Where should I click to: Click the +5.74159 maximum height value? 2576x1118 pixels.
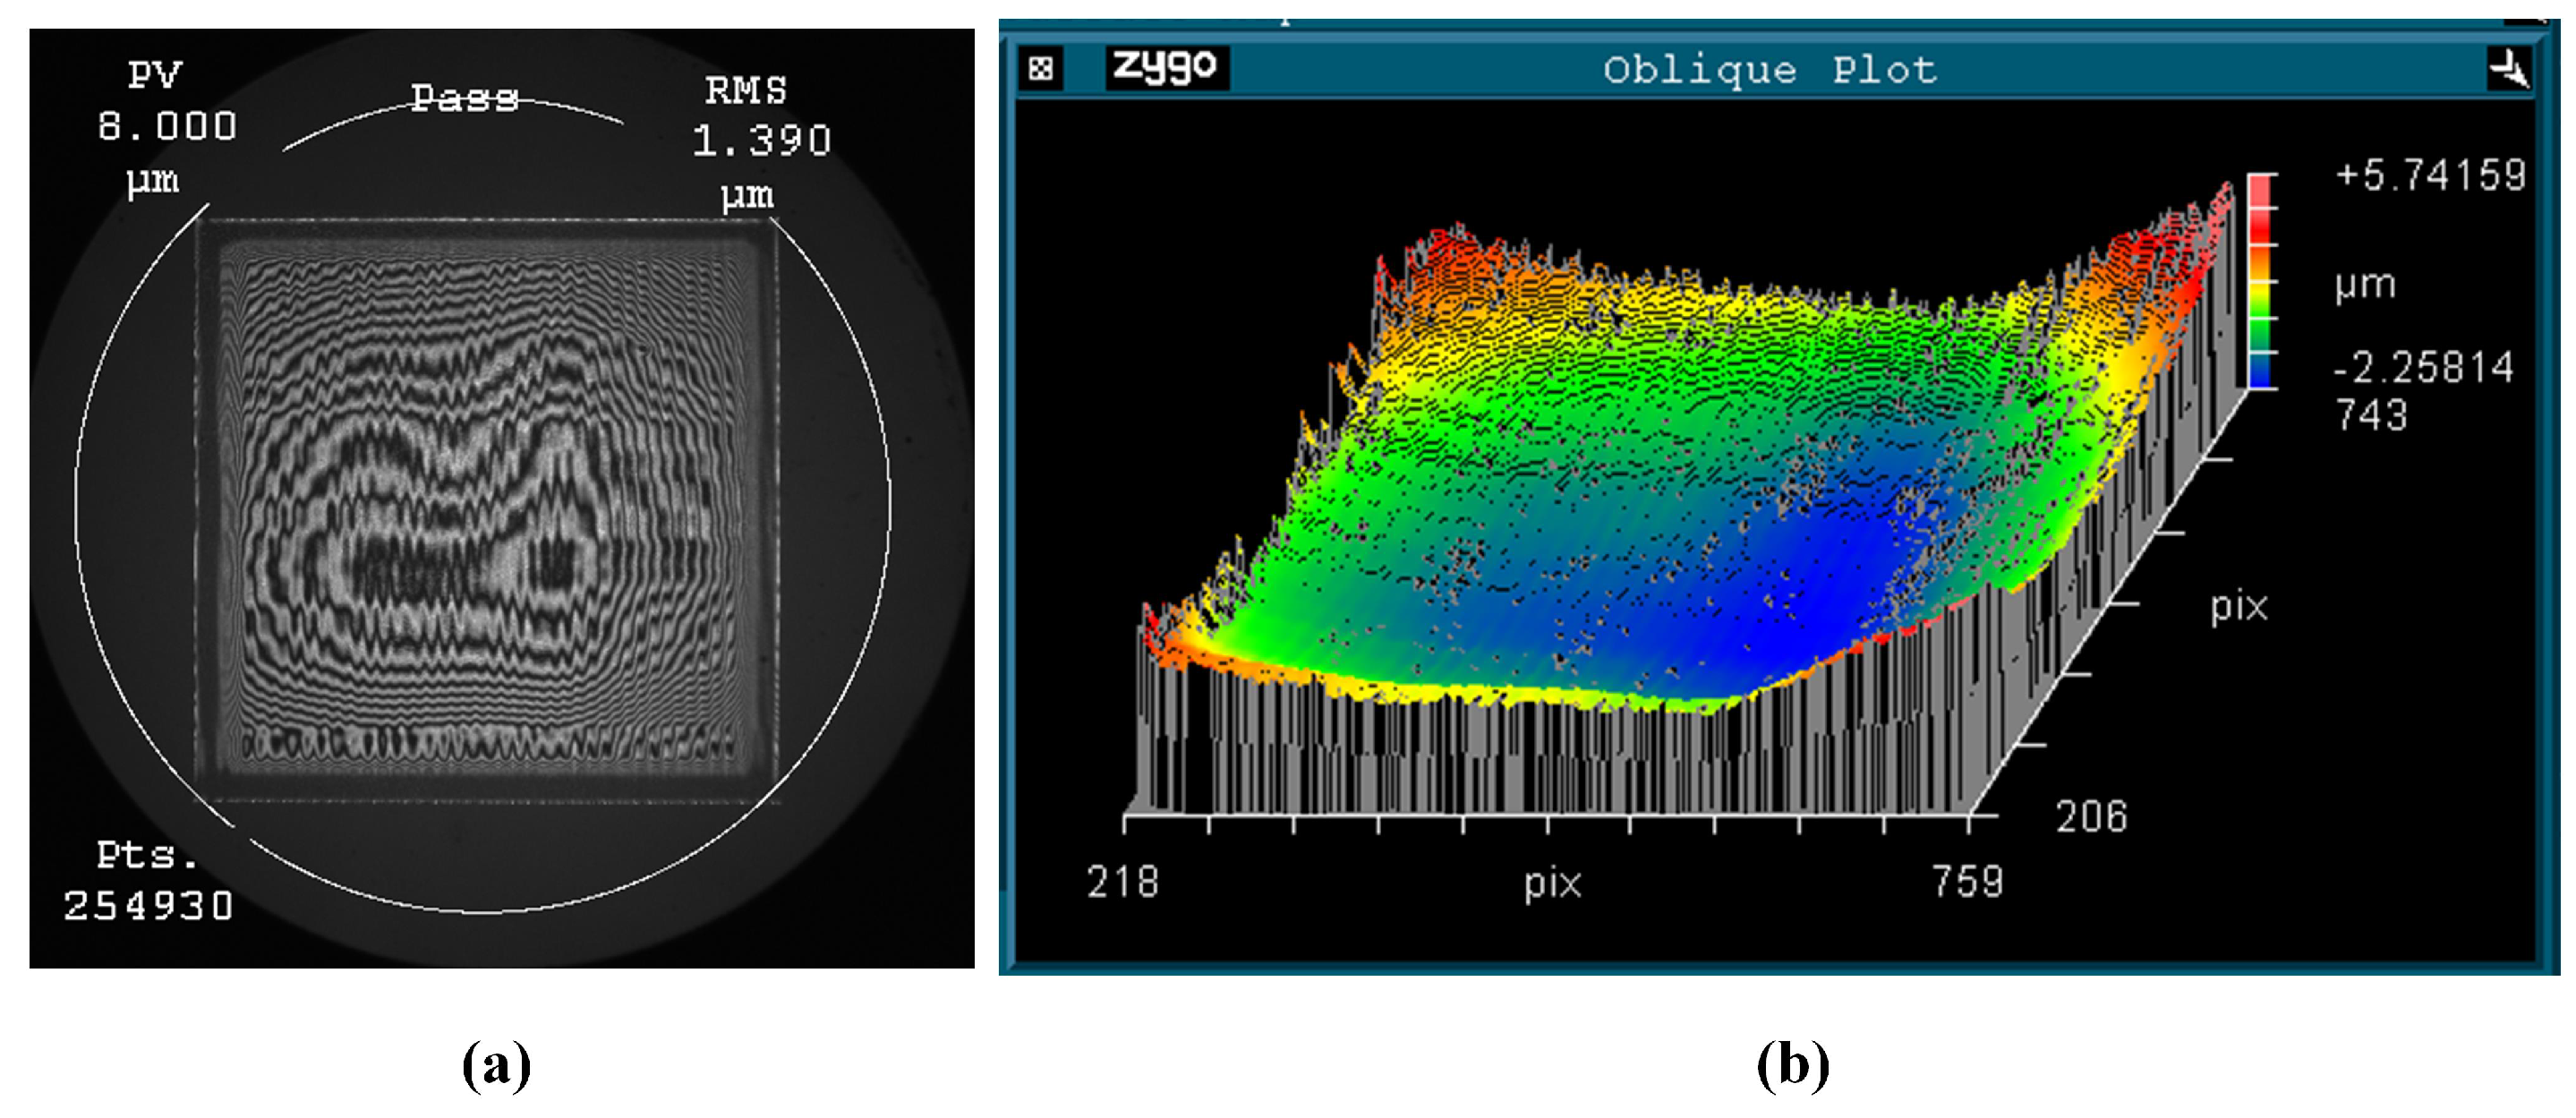2430,175
